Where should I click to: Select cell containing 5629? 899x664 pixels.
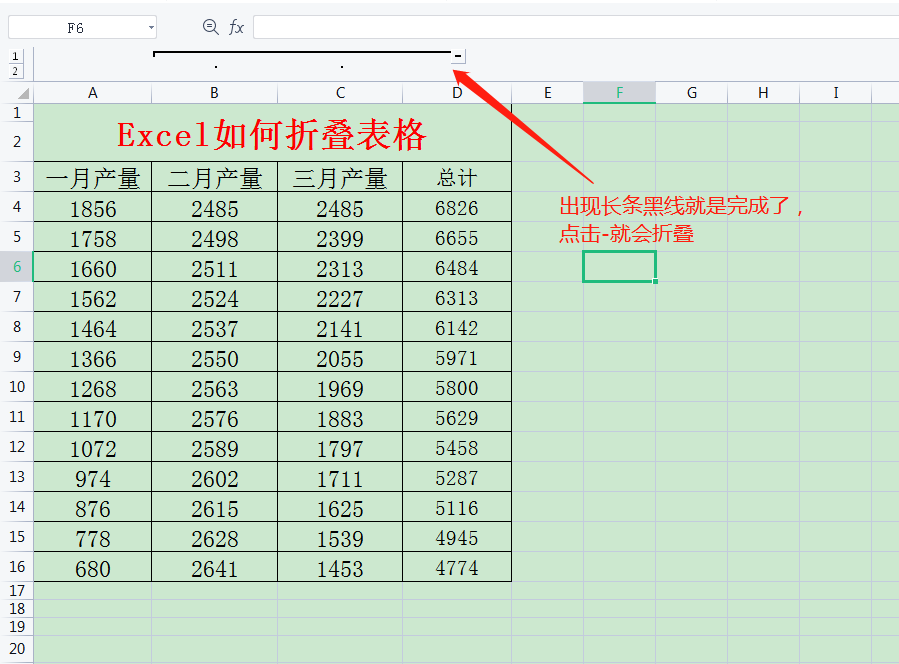coord(457,417)
